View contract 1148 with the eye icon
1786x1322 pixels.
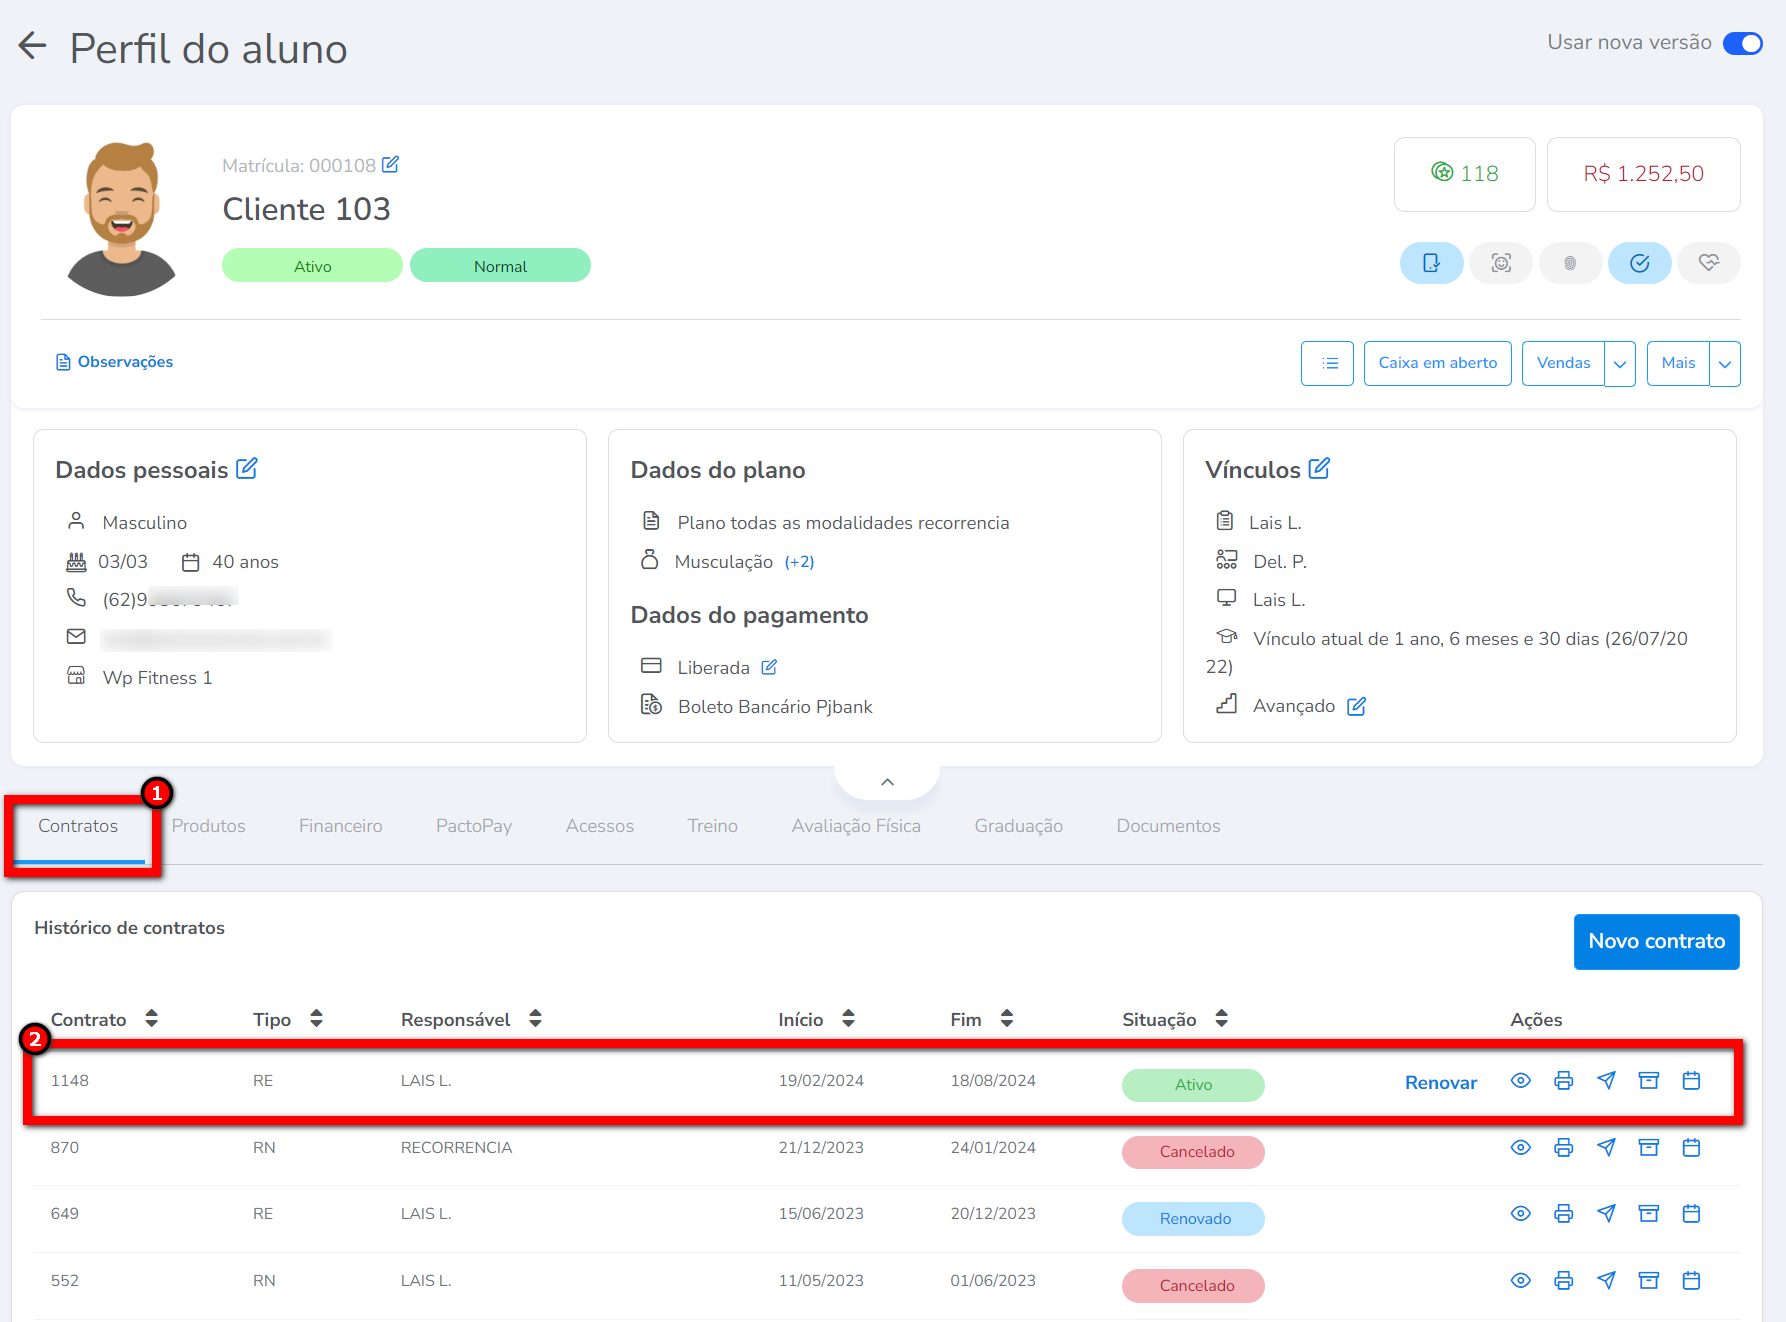[1520, 1081]
